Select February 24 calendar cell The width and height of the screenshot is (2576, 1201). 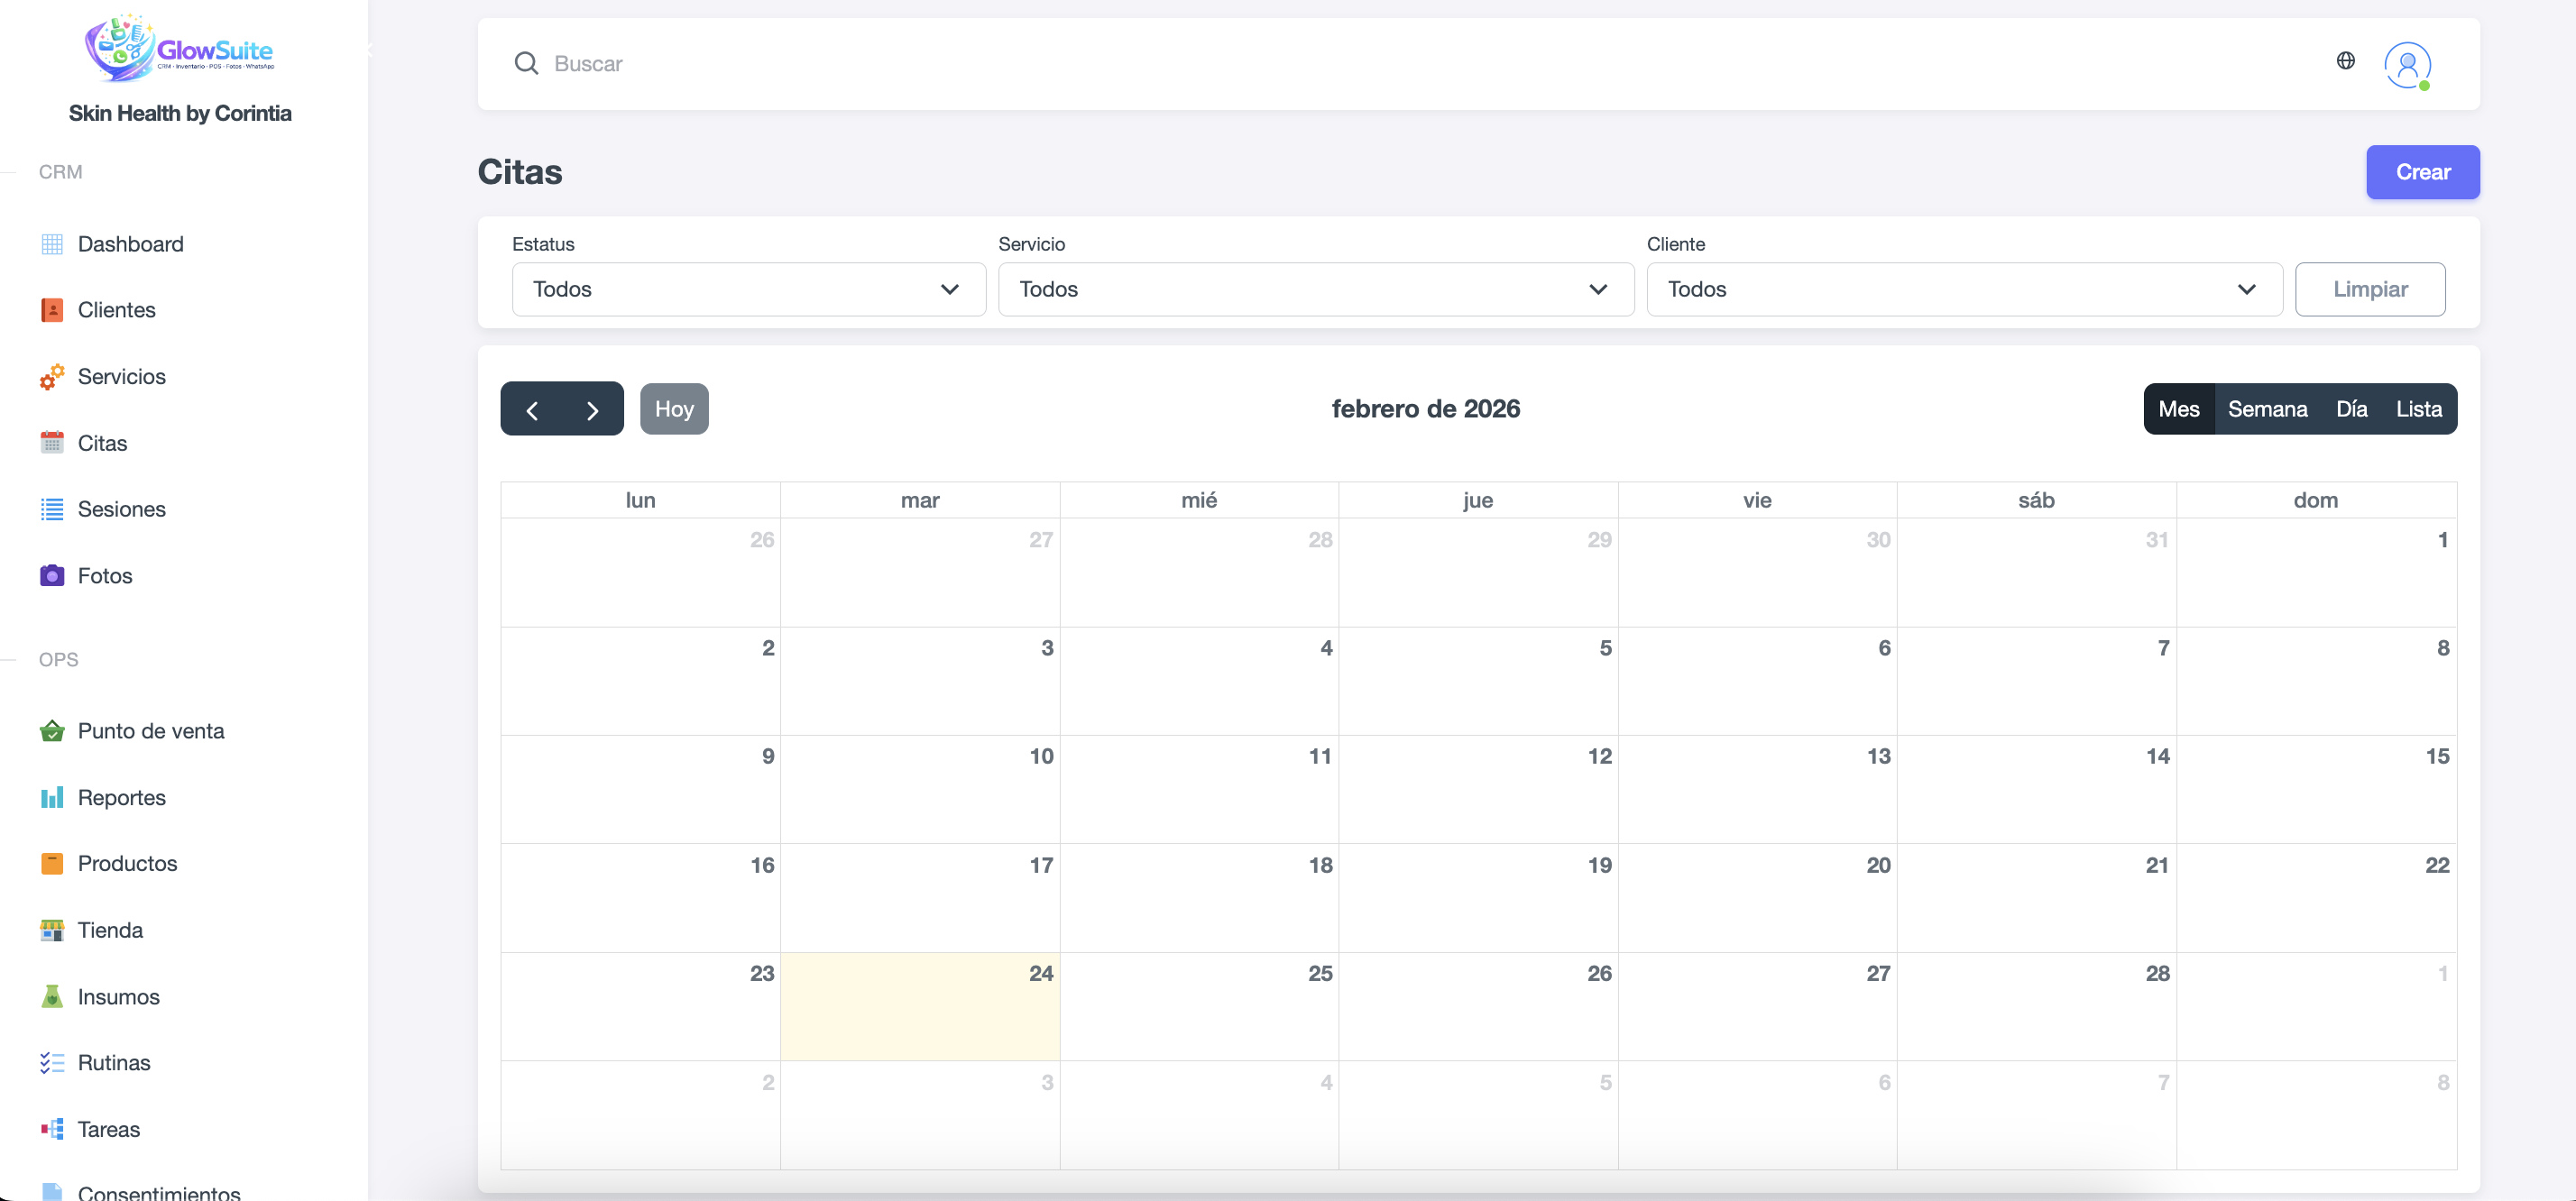pos(919,1007)
